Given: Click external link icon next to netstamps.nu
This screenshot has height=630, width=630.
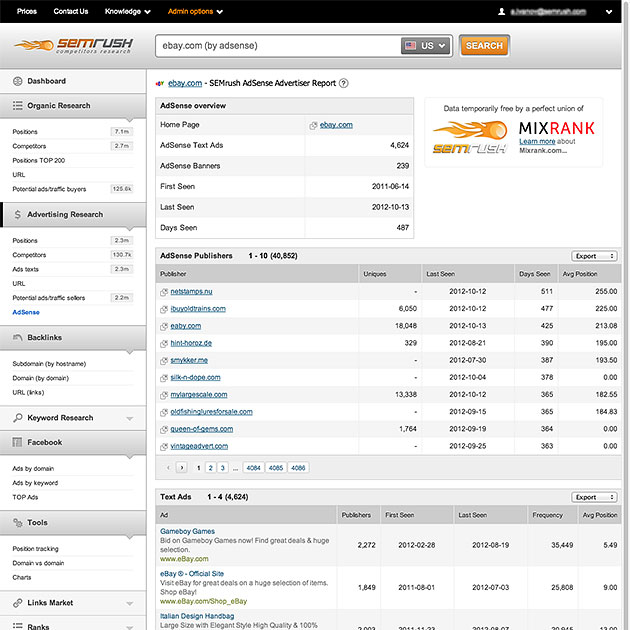Looking at the screenshot, I should 164,292.
